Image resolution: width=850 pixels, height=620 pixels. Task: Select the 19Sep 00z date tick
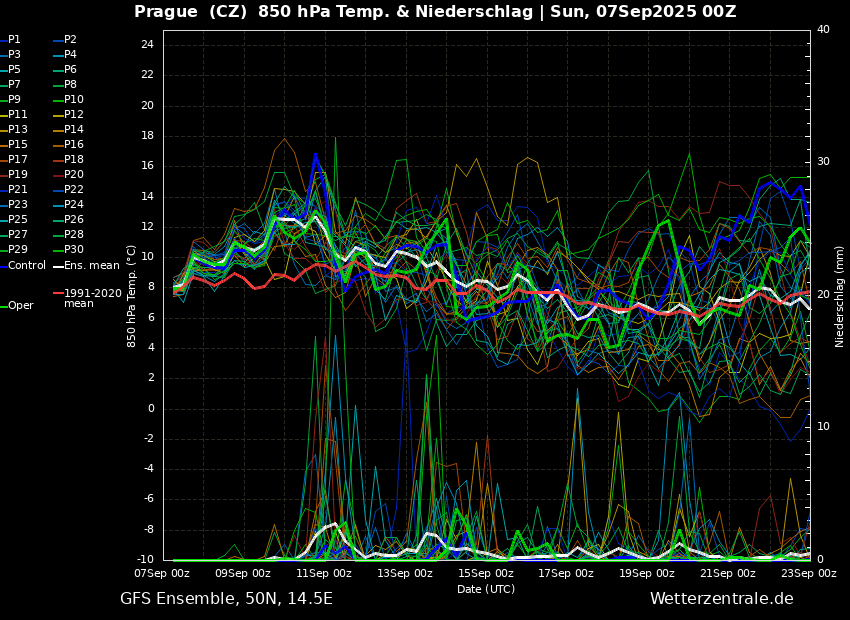[647, 573]
